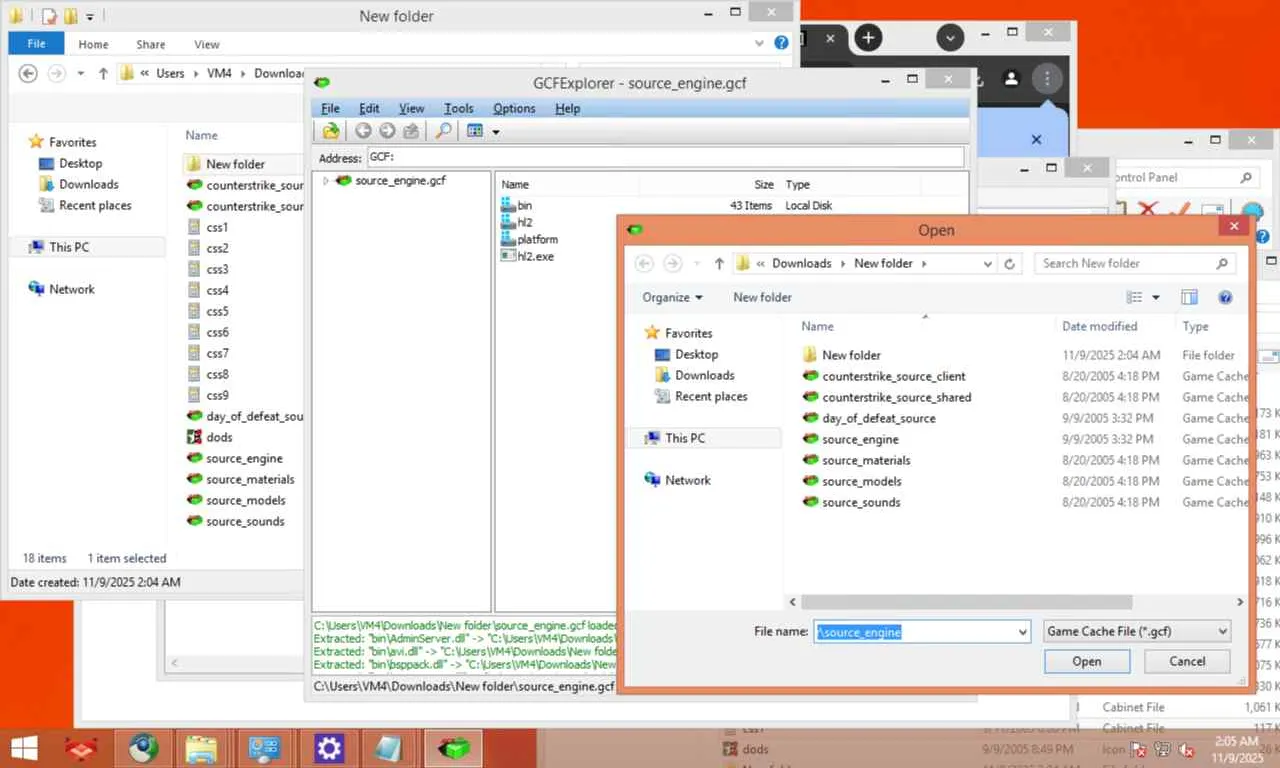Open the Game Cache File type dropdown
The height and width of the screenshot is (768, 1280).
[x=1136, y=632]
